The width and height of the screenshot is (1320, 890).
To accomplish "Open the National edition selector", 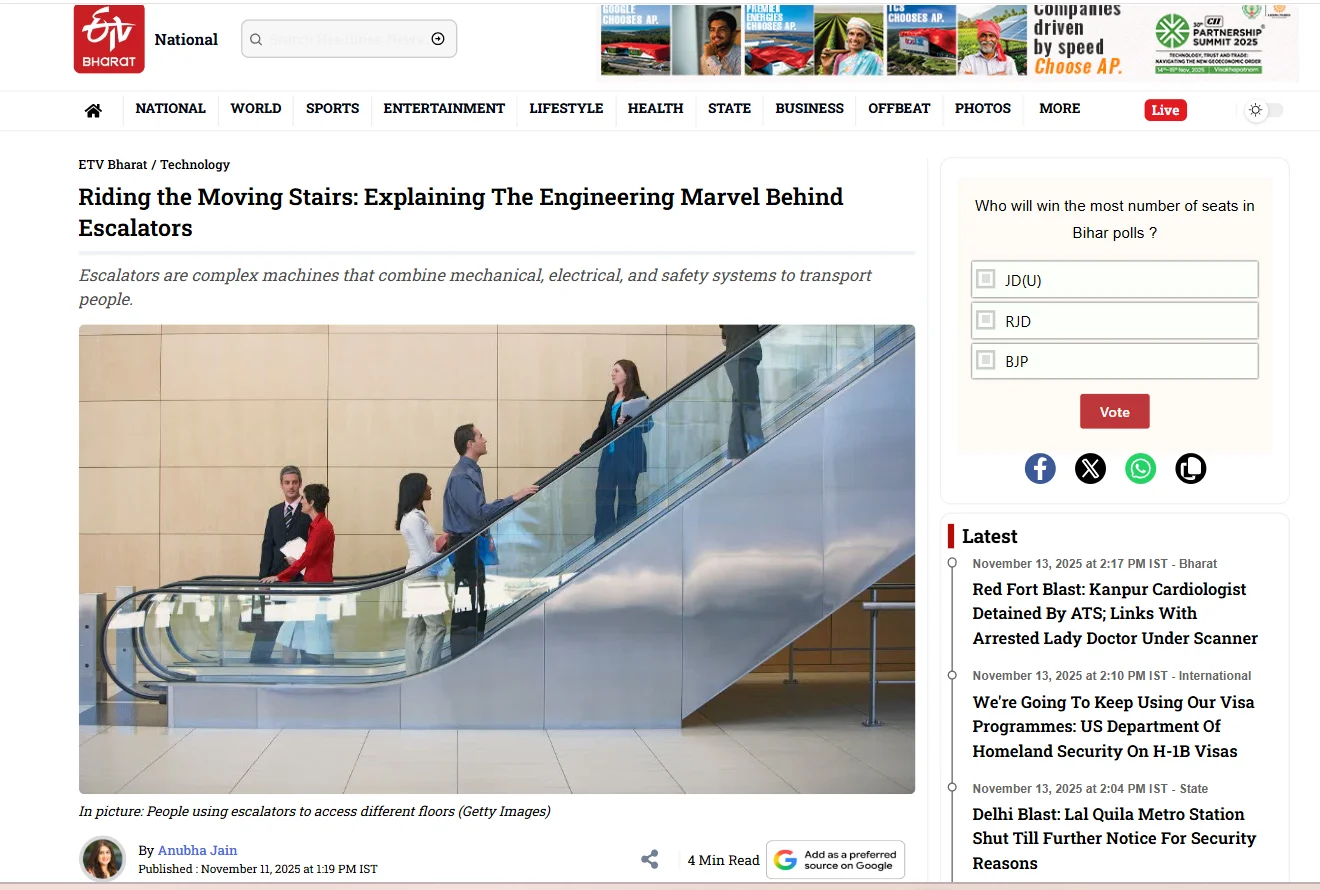I will pyautogui.click(x=186, y=40).
